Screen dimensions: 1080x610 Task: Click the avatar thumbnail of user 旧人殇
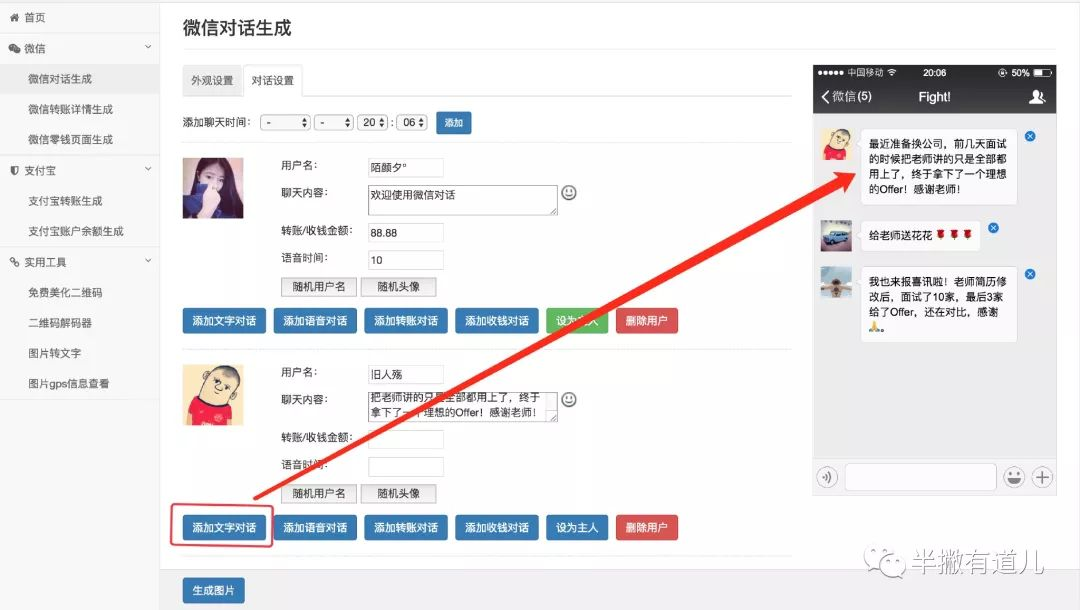[213, 395]
